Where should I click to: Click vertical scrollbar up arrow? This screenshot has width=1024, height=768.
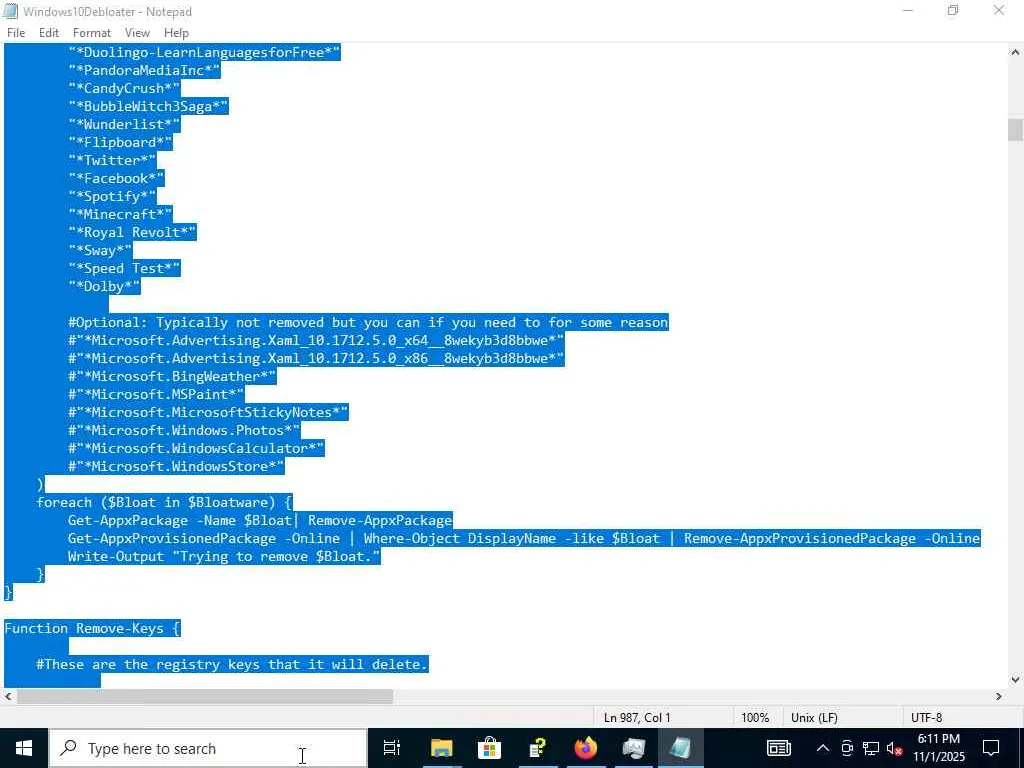pyautogui.click(x=1016, y=52)
